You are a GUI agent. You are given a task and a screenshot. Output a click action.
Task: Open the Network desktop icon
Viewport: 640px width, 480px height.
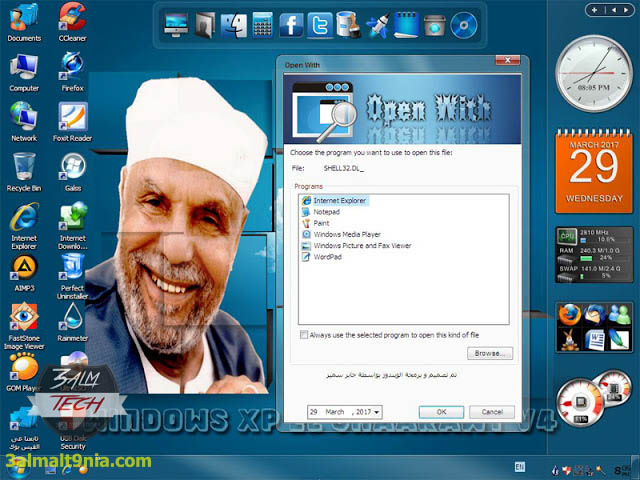[24, 122]
